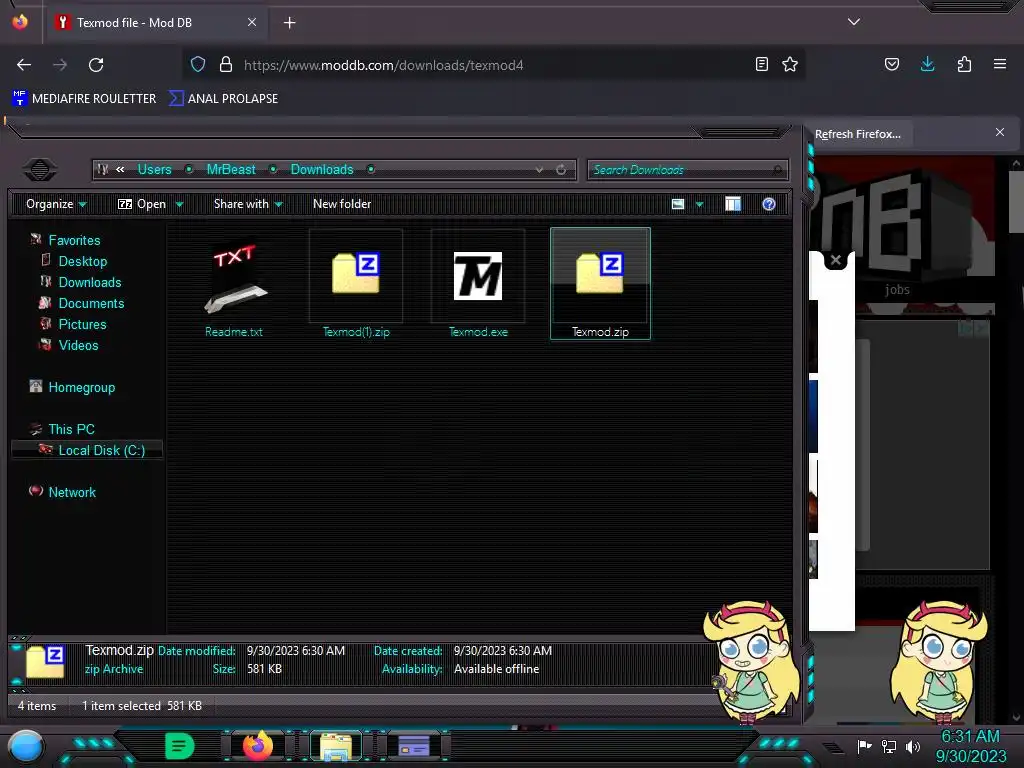Refresh the Downloads folder address bar

click(561, 170)
